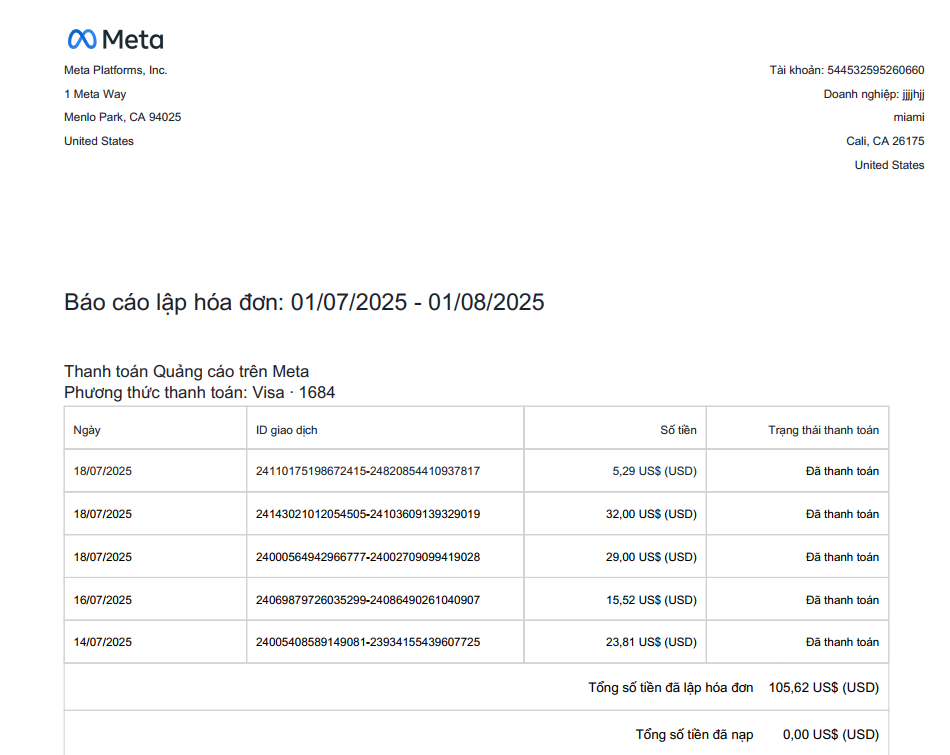The image size is (950, 755).
Task: Click the date of the 29,00 US$ transaction
Action: click(x=102, y=557)
